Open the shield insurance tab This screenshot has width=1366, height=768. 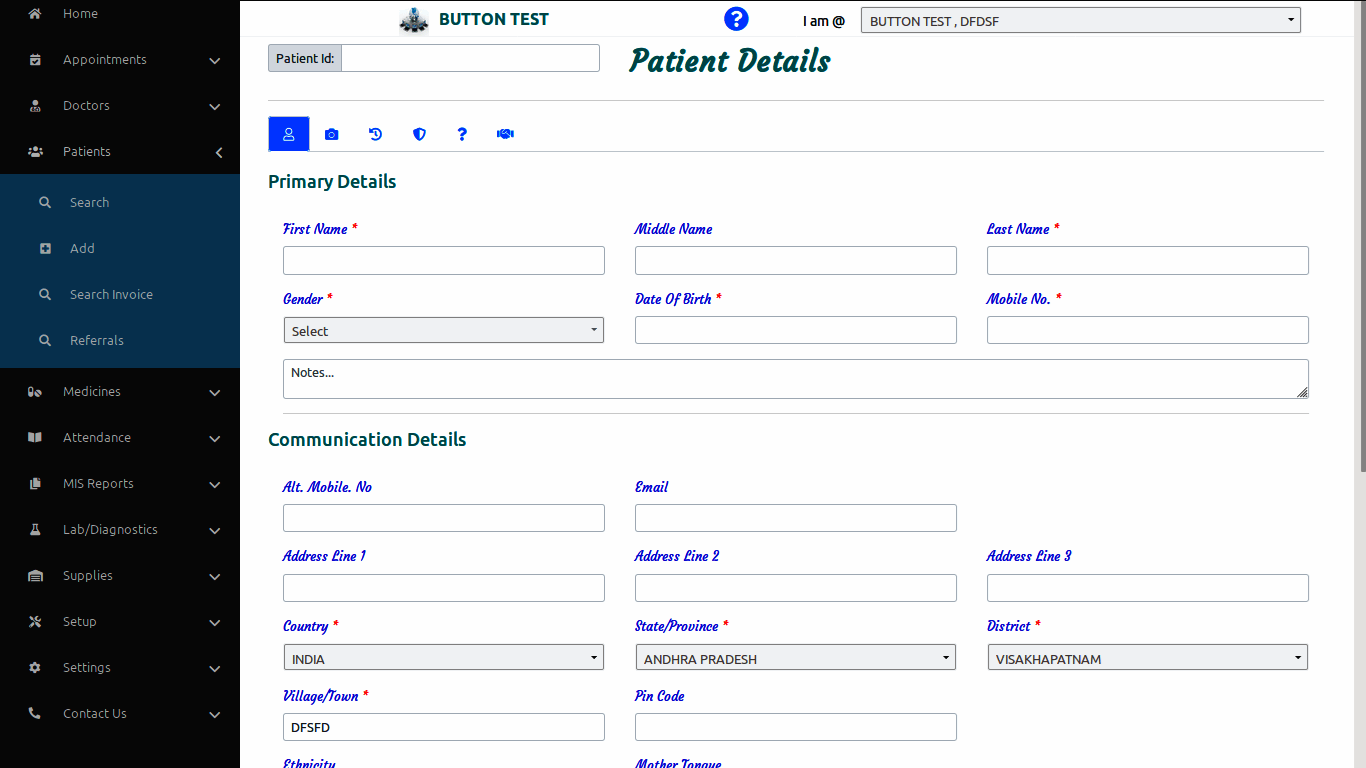pyautogui.click(x=419, y=134)
